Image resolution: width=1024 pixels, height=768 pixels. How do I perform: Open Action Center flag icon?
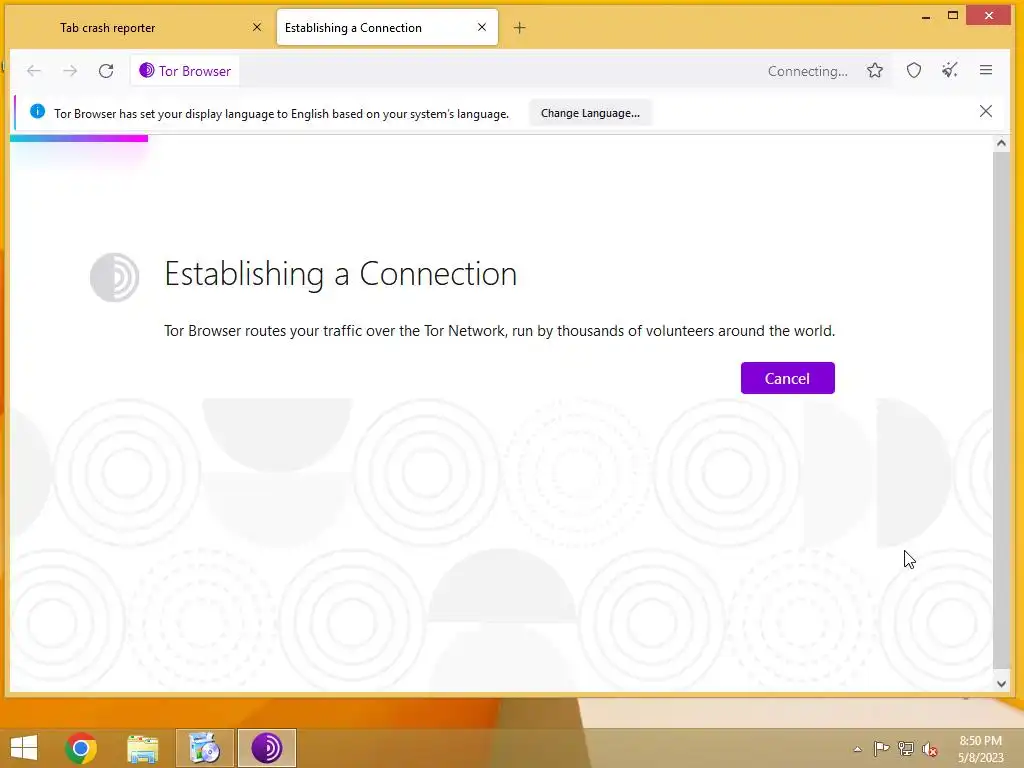pos(881,748)
